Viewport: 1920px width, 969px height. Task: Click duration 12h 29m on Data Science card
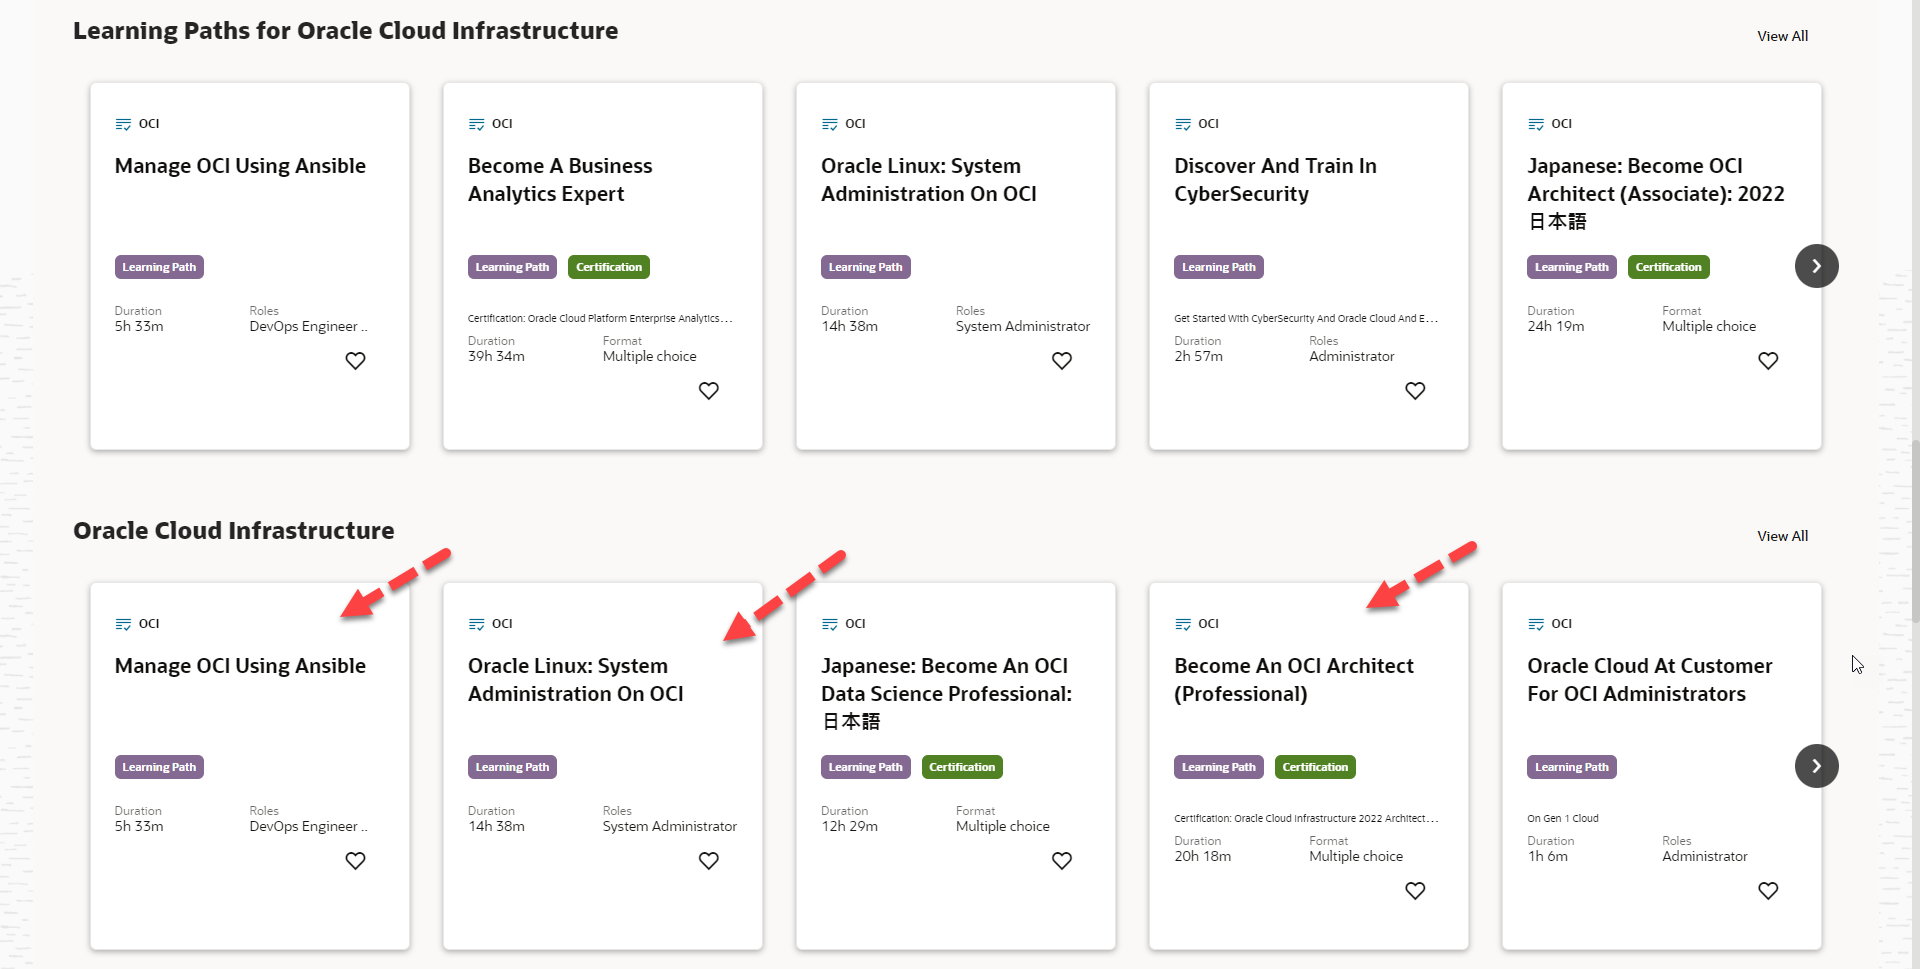pos(849,826)
